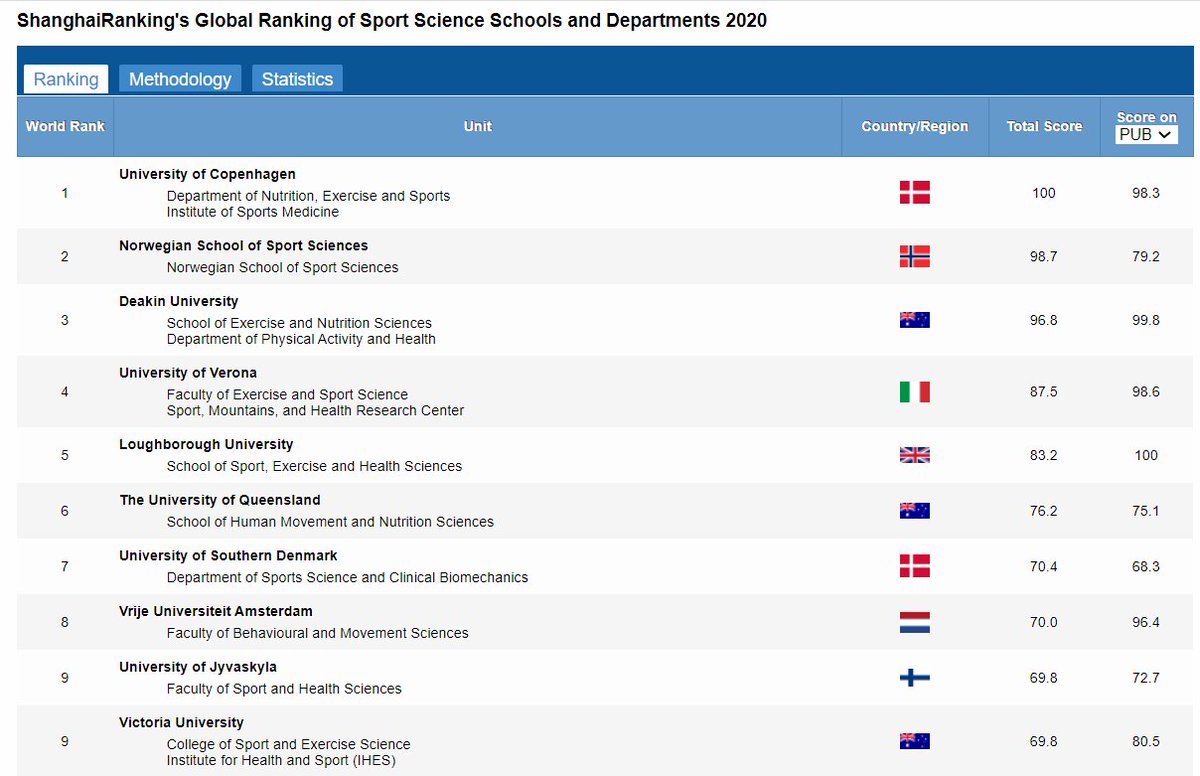Open Victoria University link

point(181,723)
